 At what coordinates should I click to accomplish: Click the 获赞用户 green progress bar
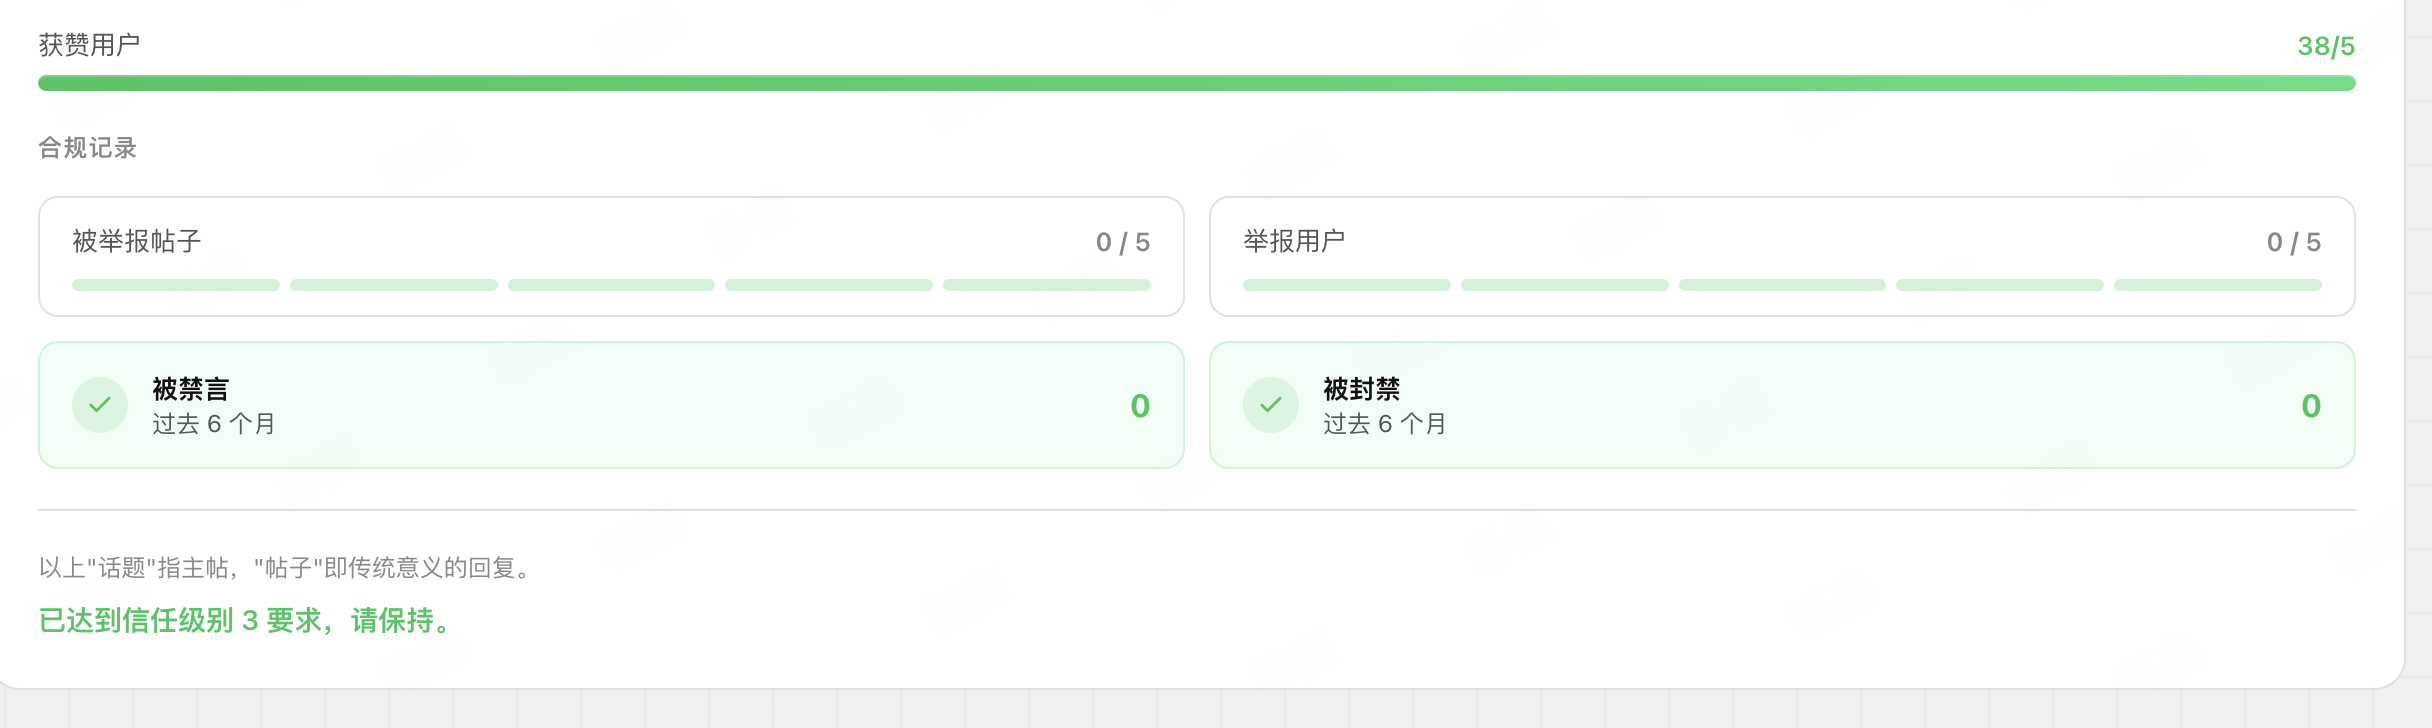(1196, 83)
